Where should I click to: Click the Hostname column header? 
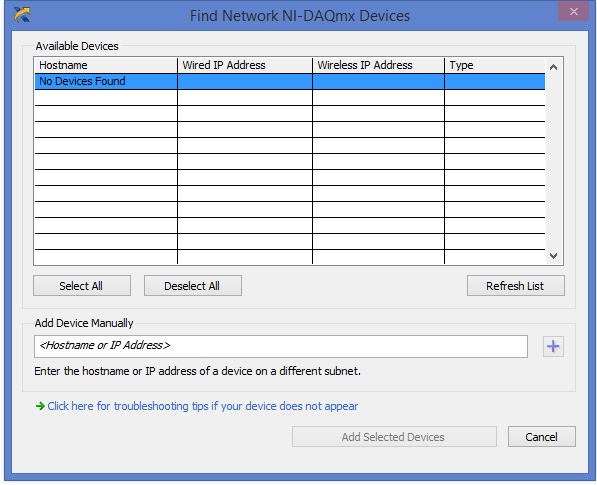pos(106,65)
